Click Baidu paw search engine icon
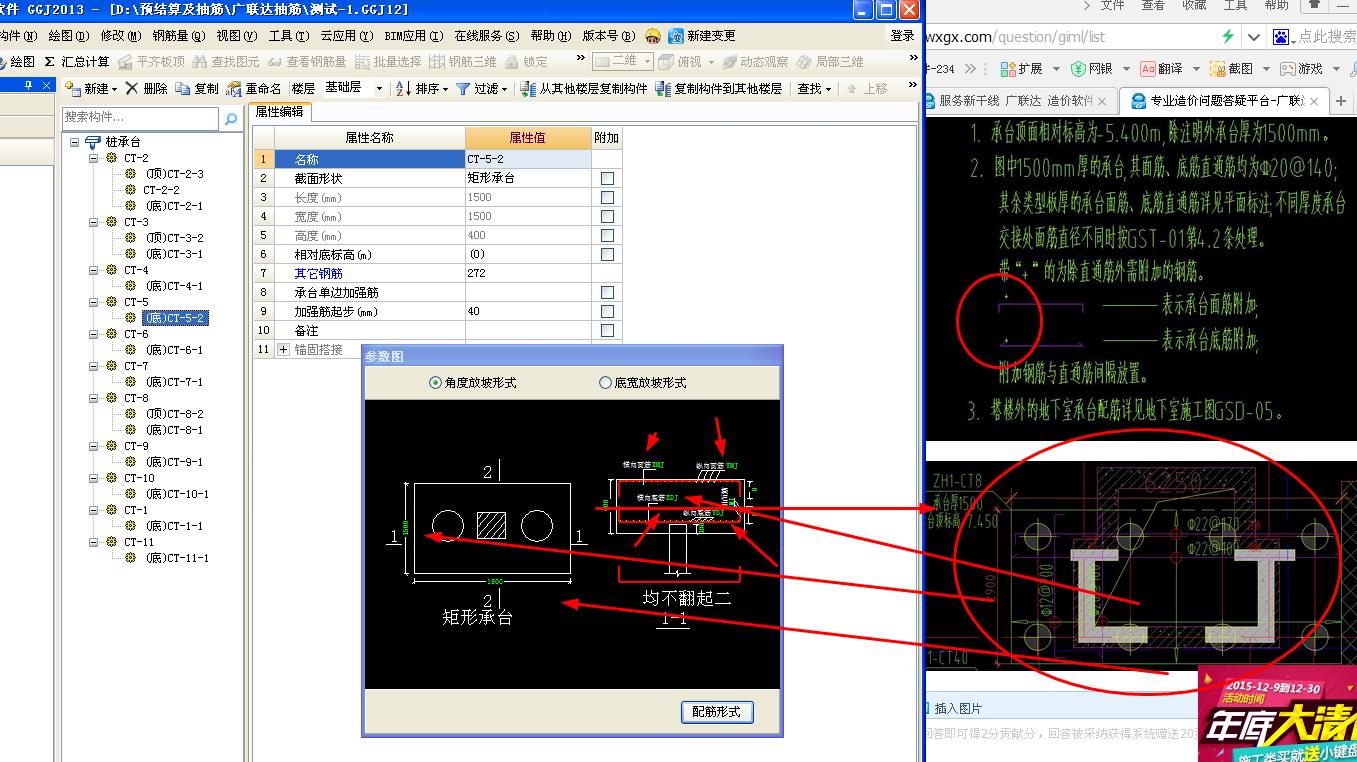 coord(1282,36)
